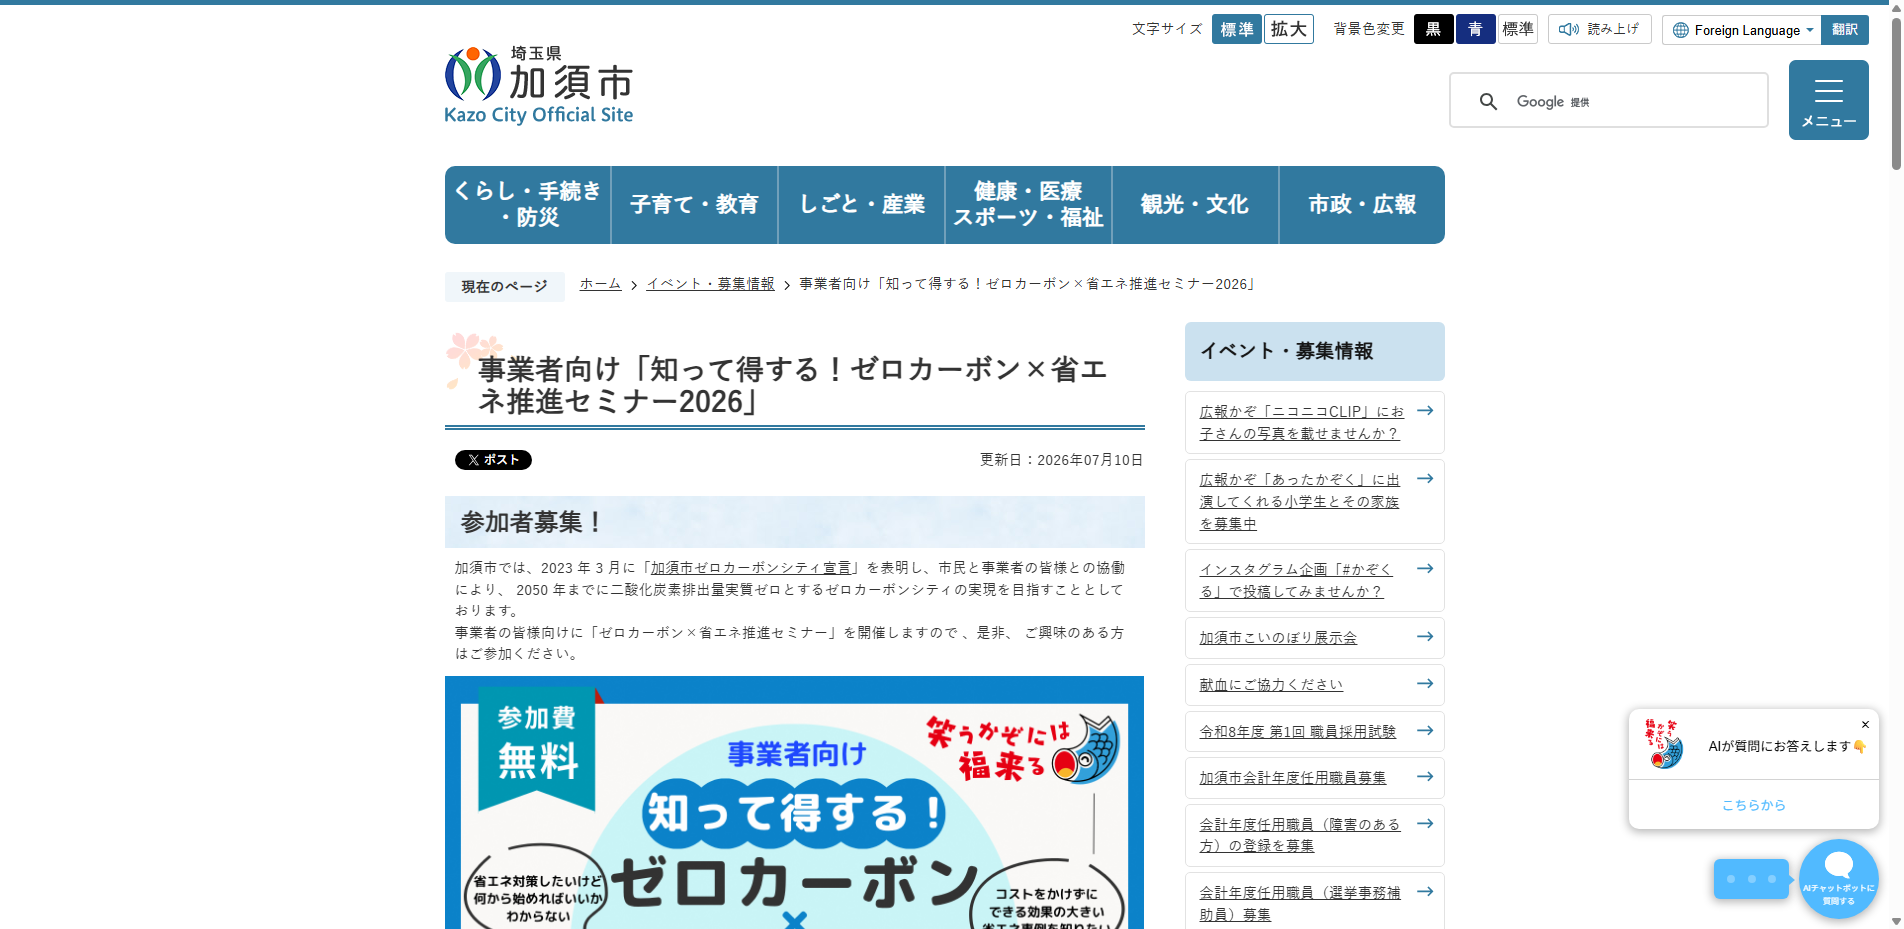The height and width of the screenshot is (929, 1904).
Task: Click the 翻訳 button
Action: pyautogui.click(x=1845, y=30)
